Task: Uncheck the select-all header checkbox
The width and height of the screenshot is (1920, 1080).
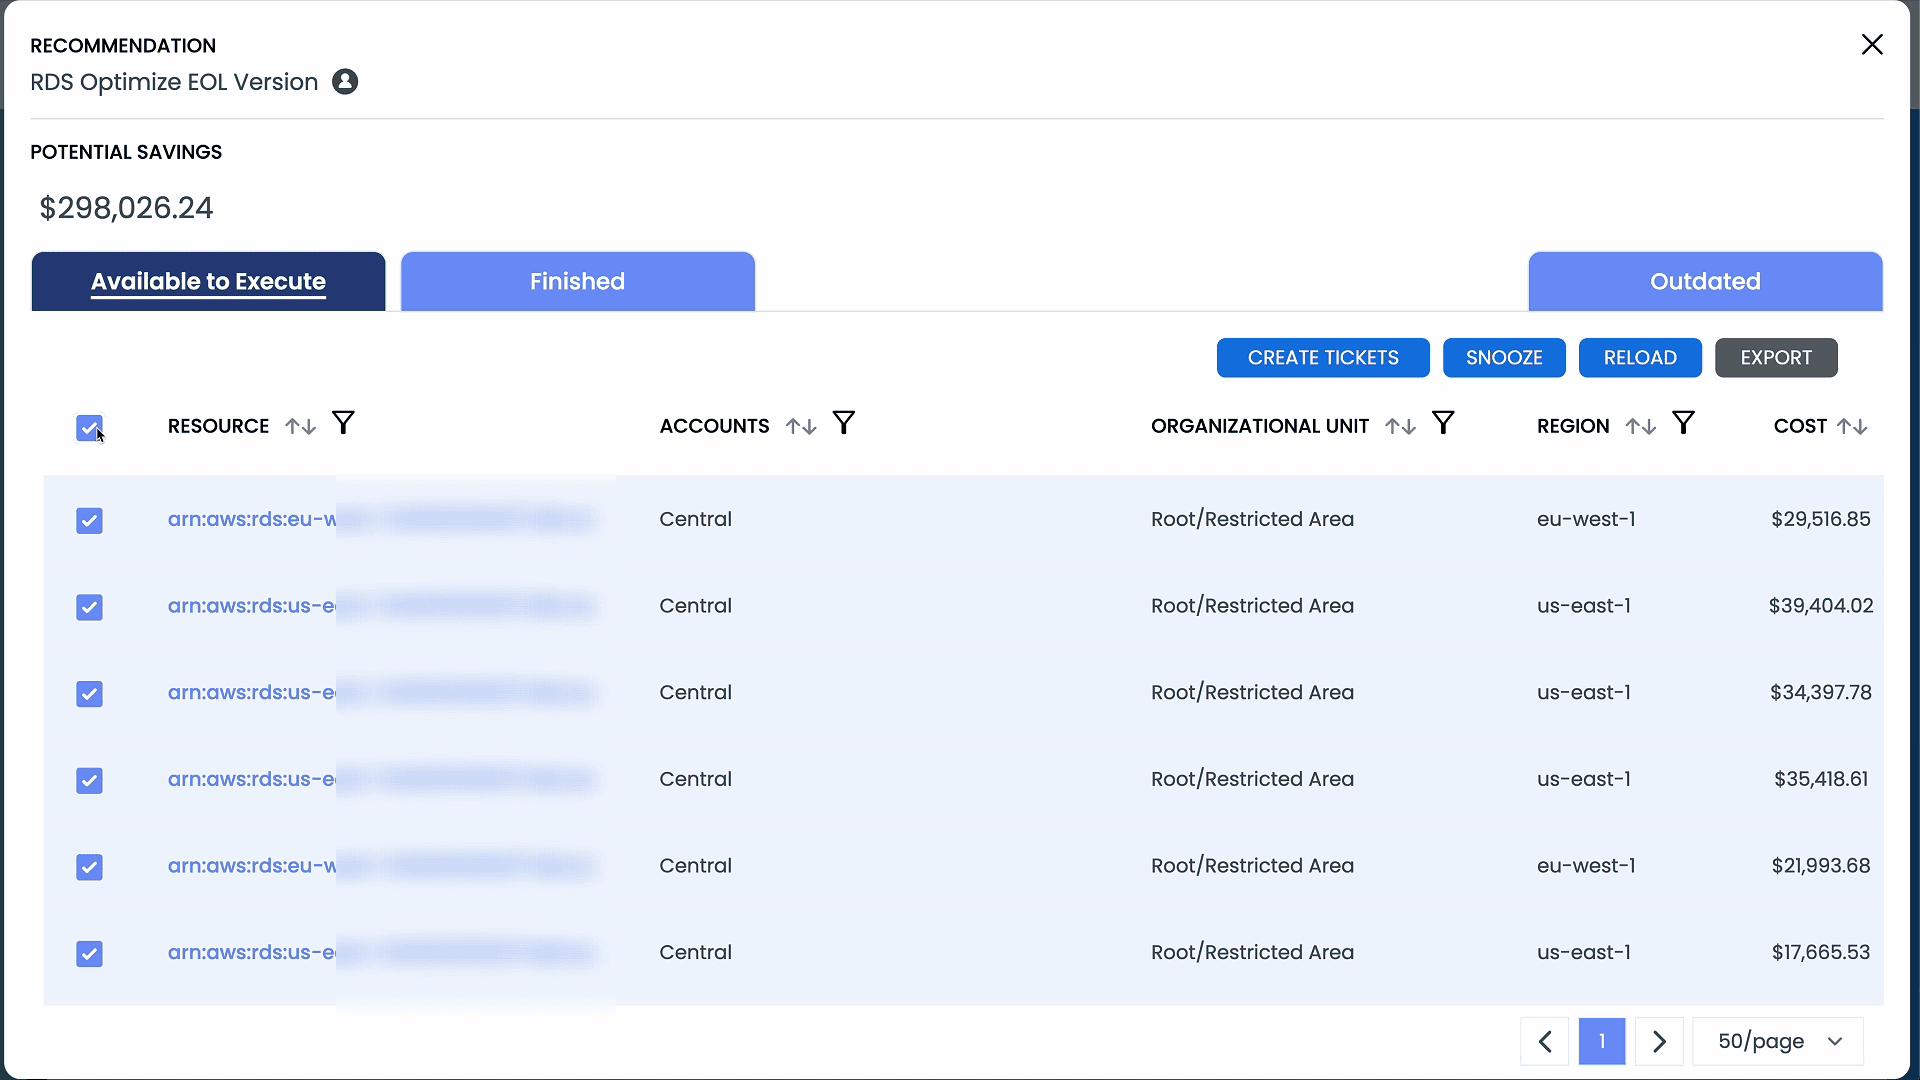Action: click(x=89, y=428)
